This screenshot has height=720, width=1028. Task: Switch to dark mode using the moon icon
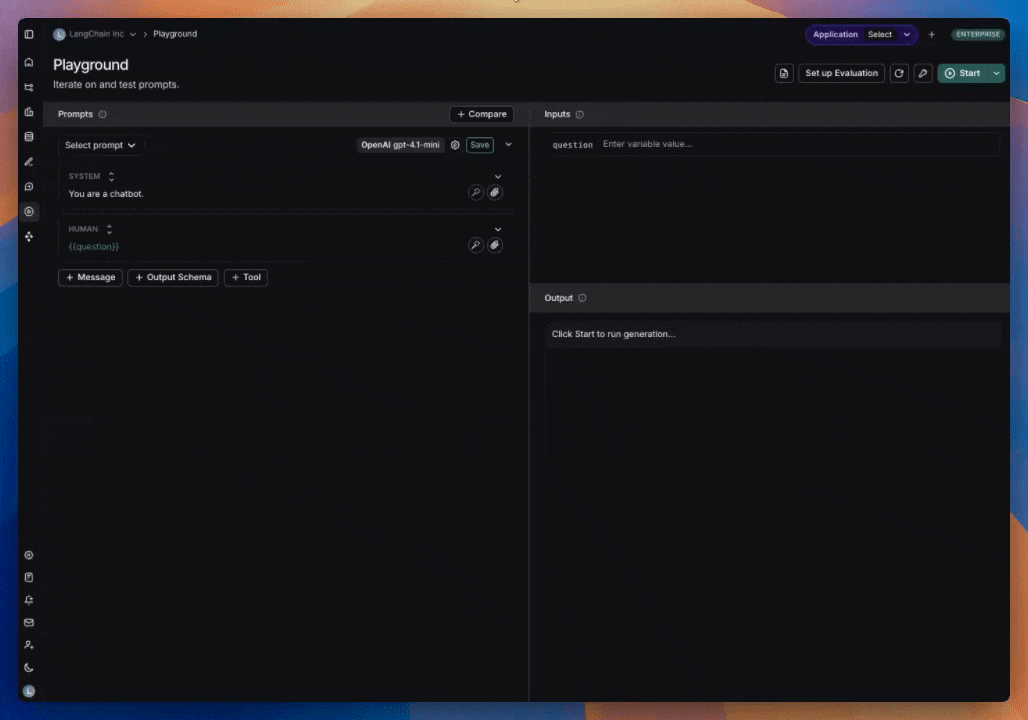click(x=29, y=667)
